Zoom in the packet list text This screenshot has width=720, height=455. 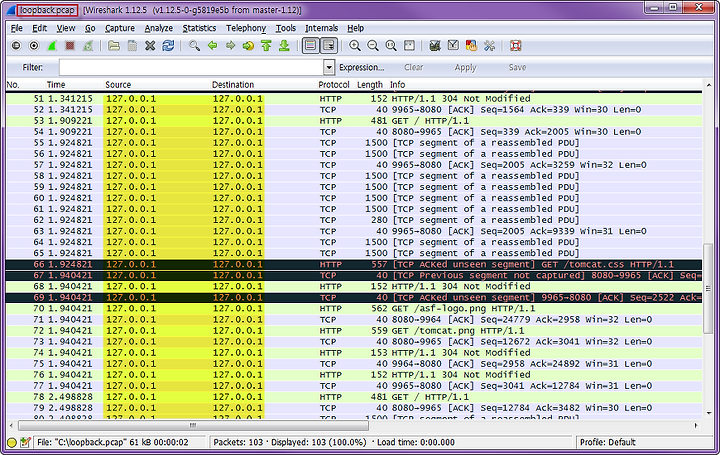point(354,45)
